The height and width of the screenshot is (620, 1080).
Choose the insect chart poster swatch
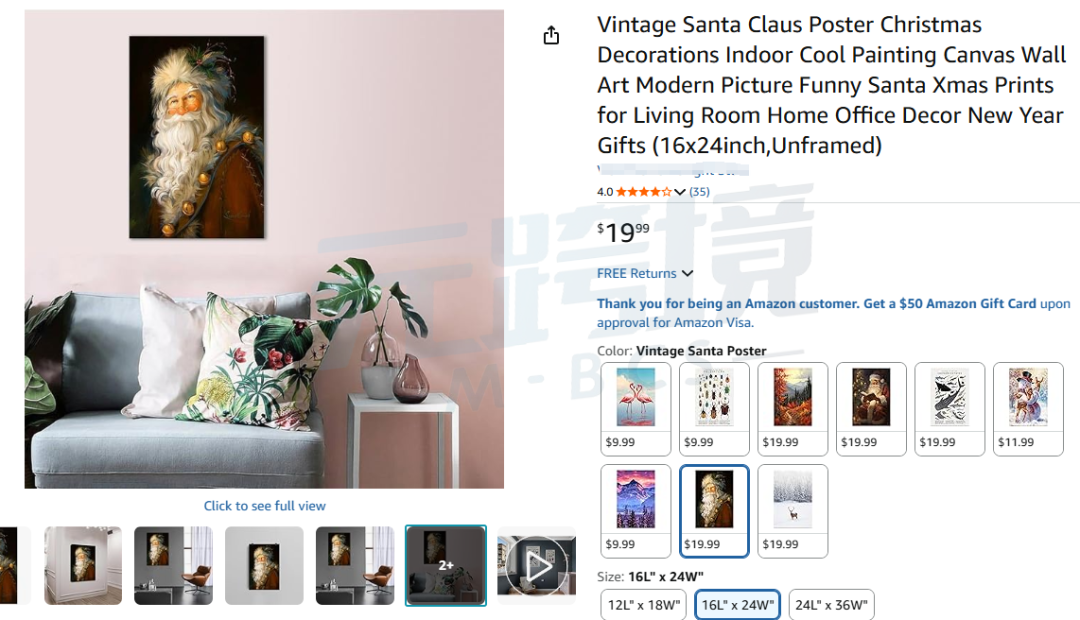point(714,409)
